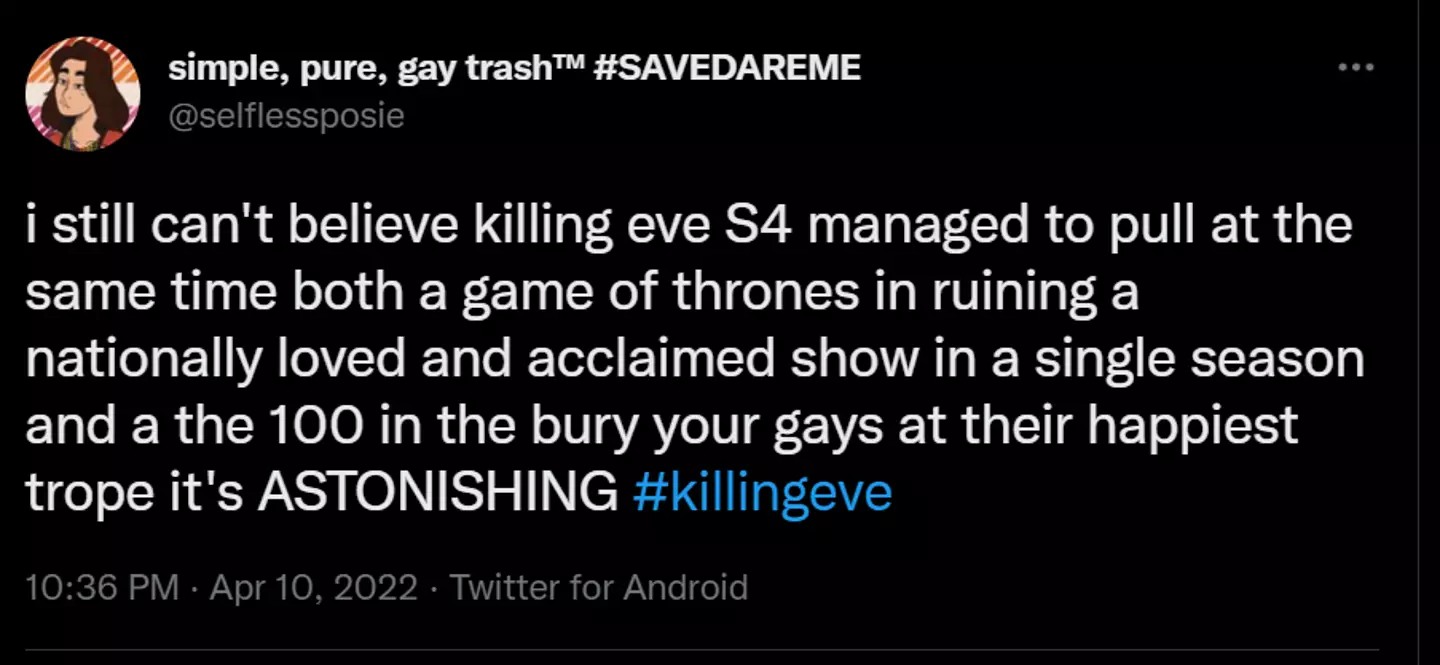Viewport: 1440px width, 665px height.
Task: Click the Apr 10, 2022 date
Action: click(x=313, y=587)
